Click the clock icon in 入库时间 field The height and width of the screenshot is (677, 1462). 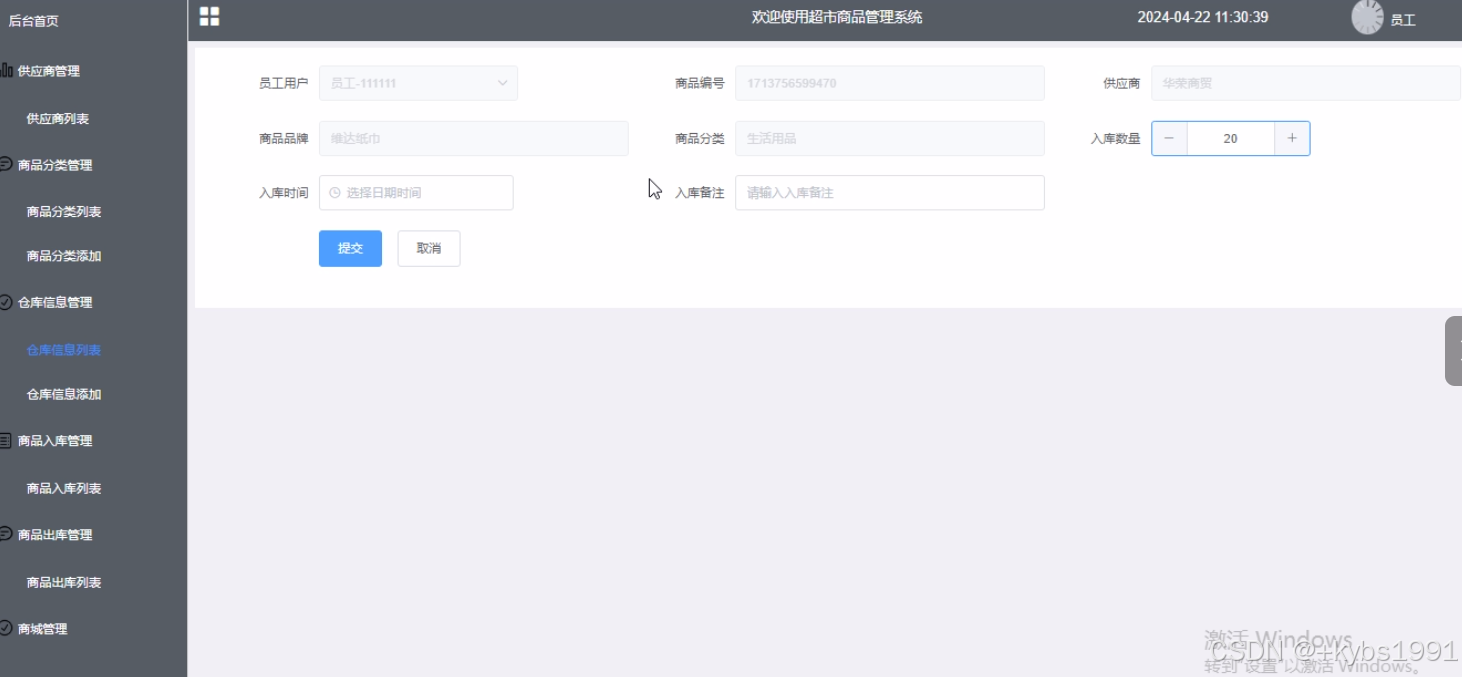335,193
